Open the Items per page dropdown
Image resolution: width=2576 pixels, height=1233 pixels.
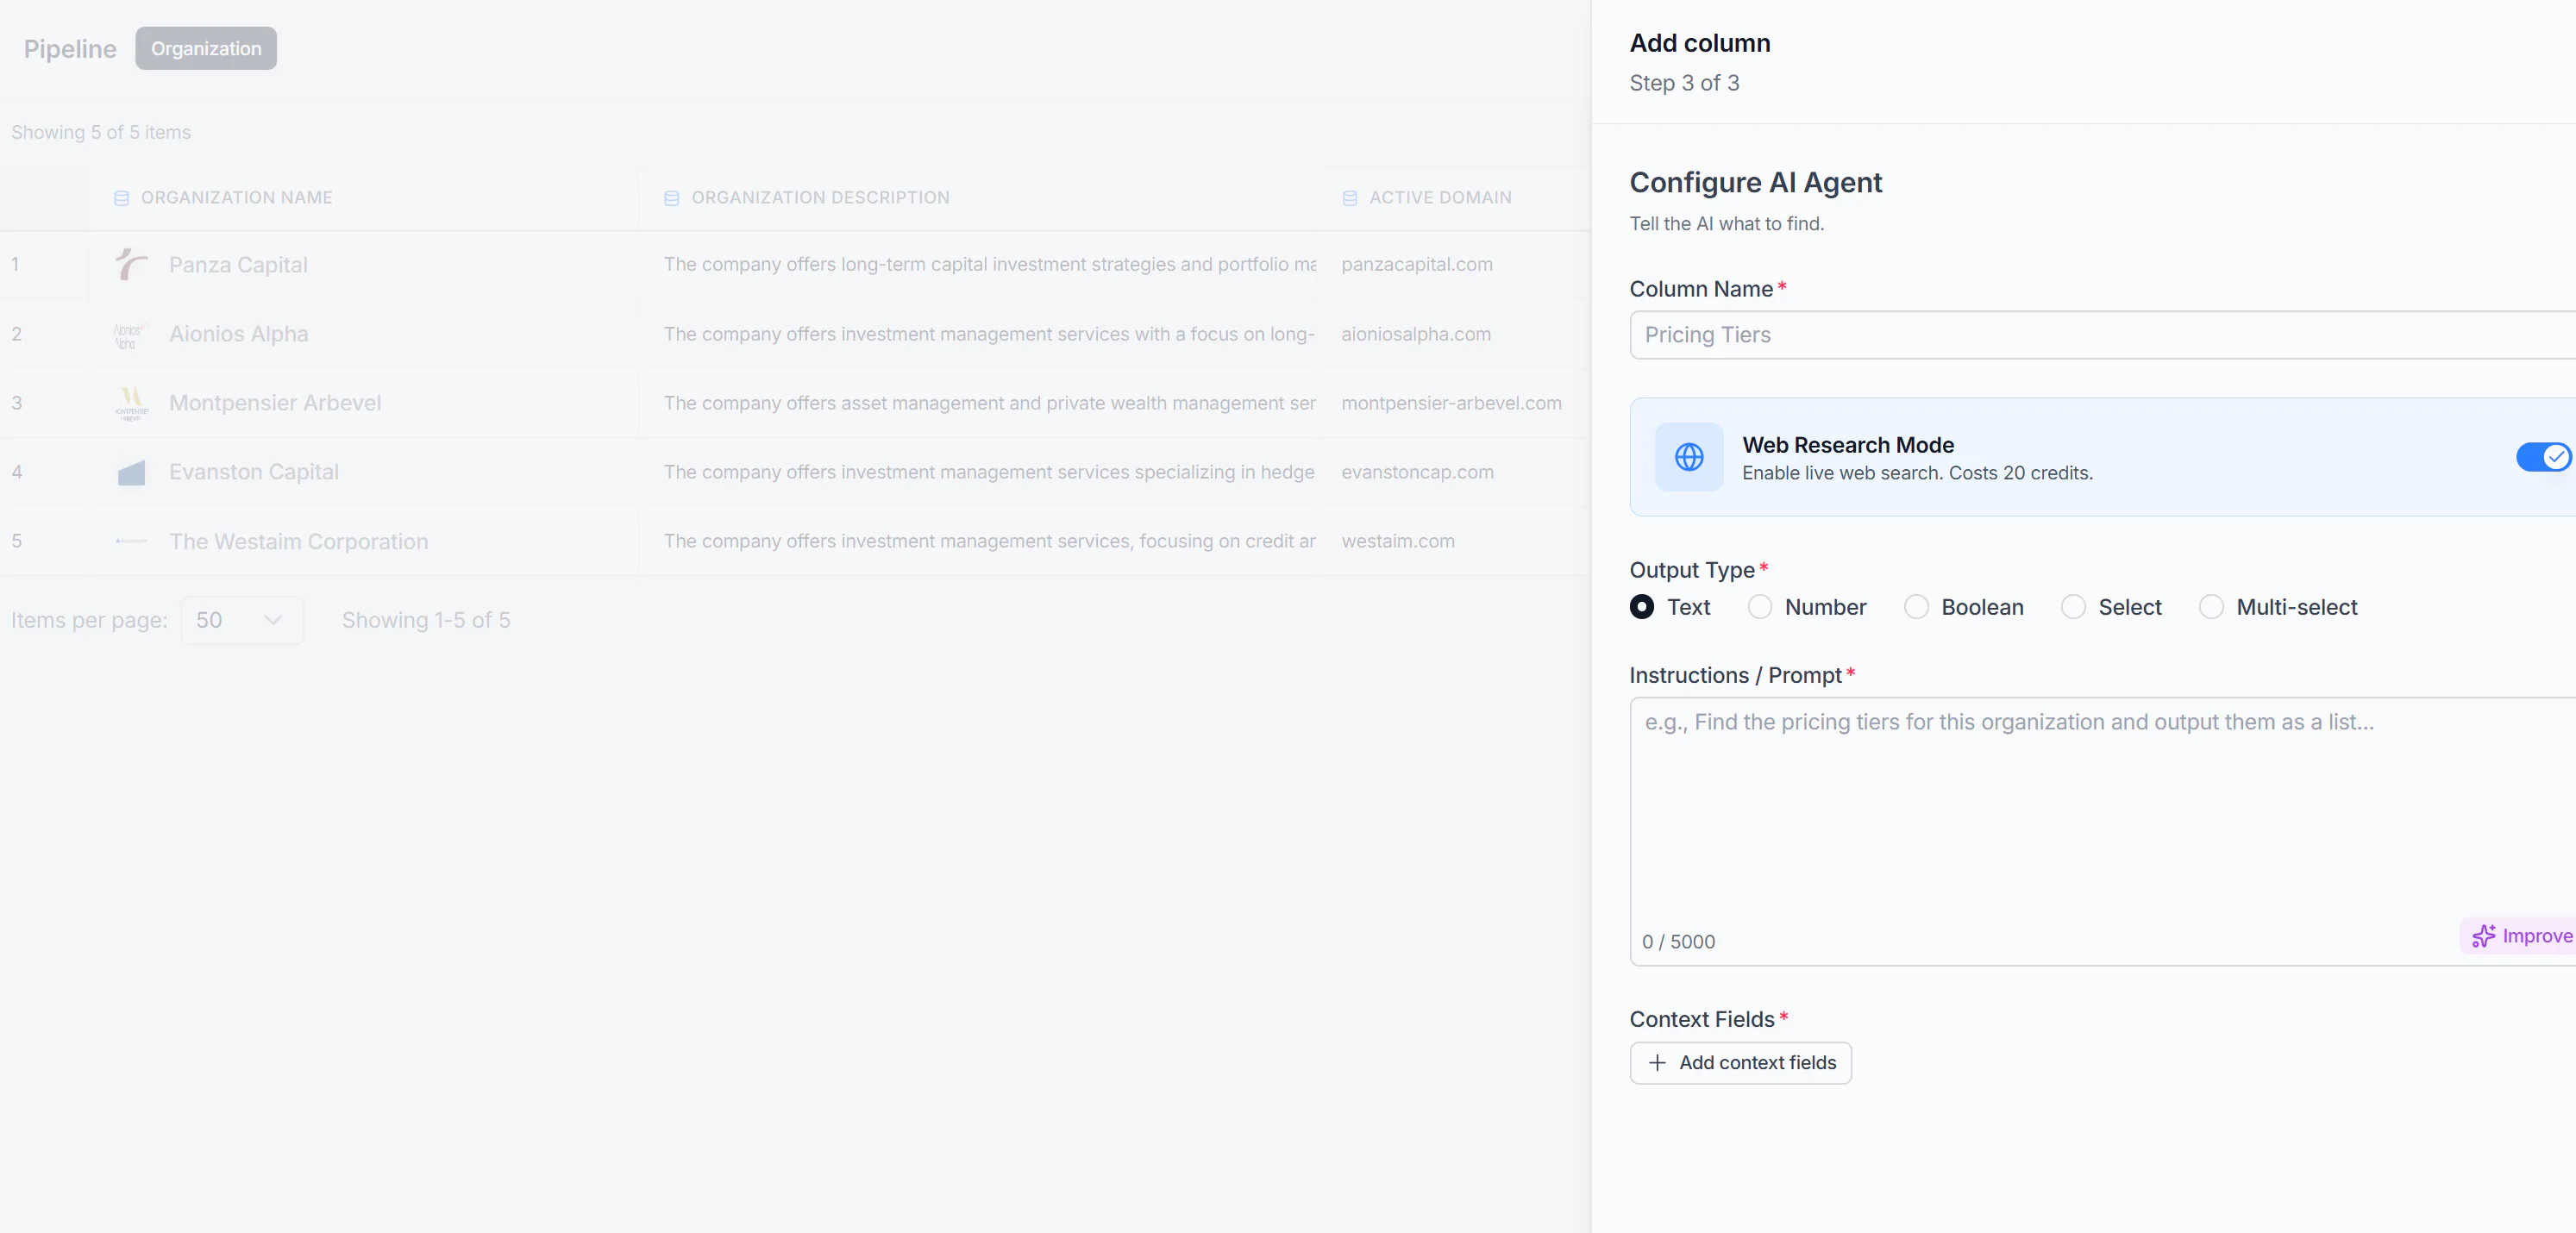[x=242, y=620]
